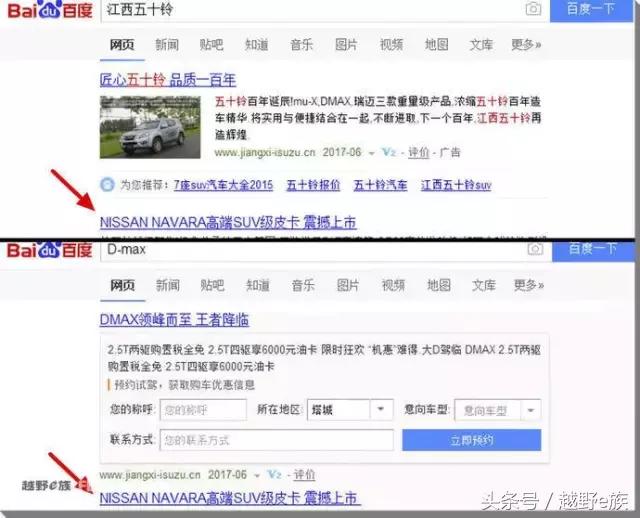Viewport: 640px width, 518px height.
Task: Switch to 新闻 tab in D-max search page
Action: tap(168, 285)
